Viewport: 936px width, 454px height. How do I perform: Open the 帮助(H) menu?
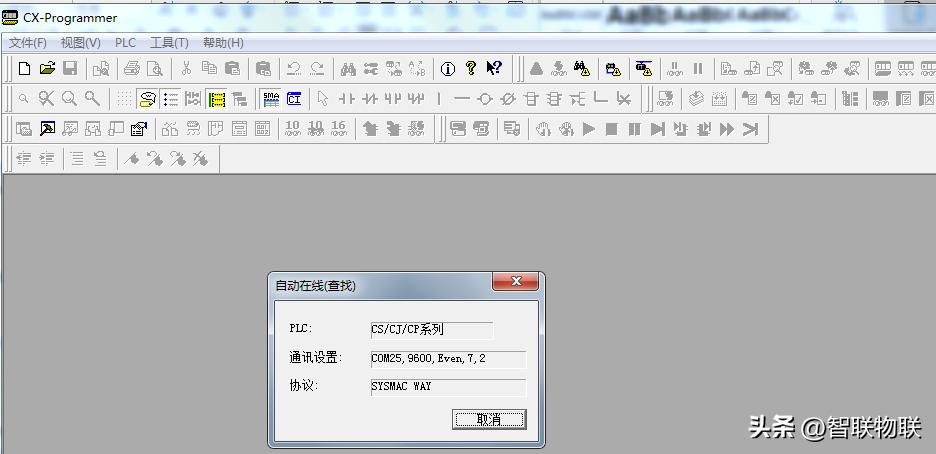223,43
